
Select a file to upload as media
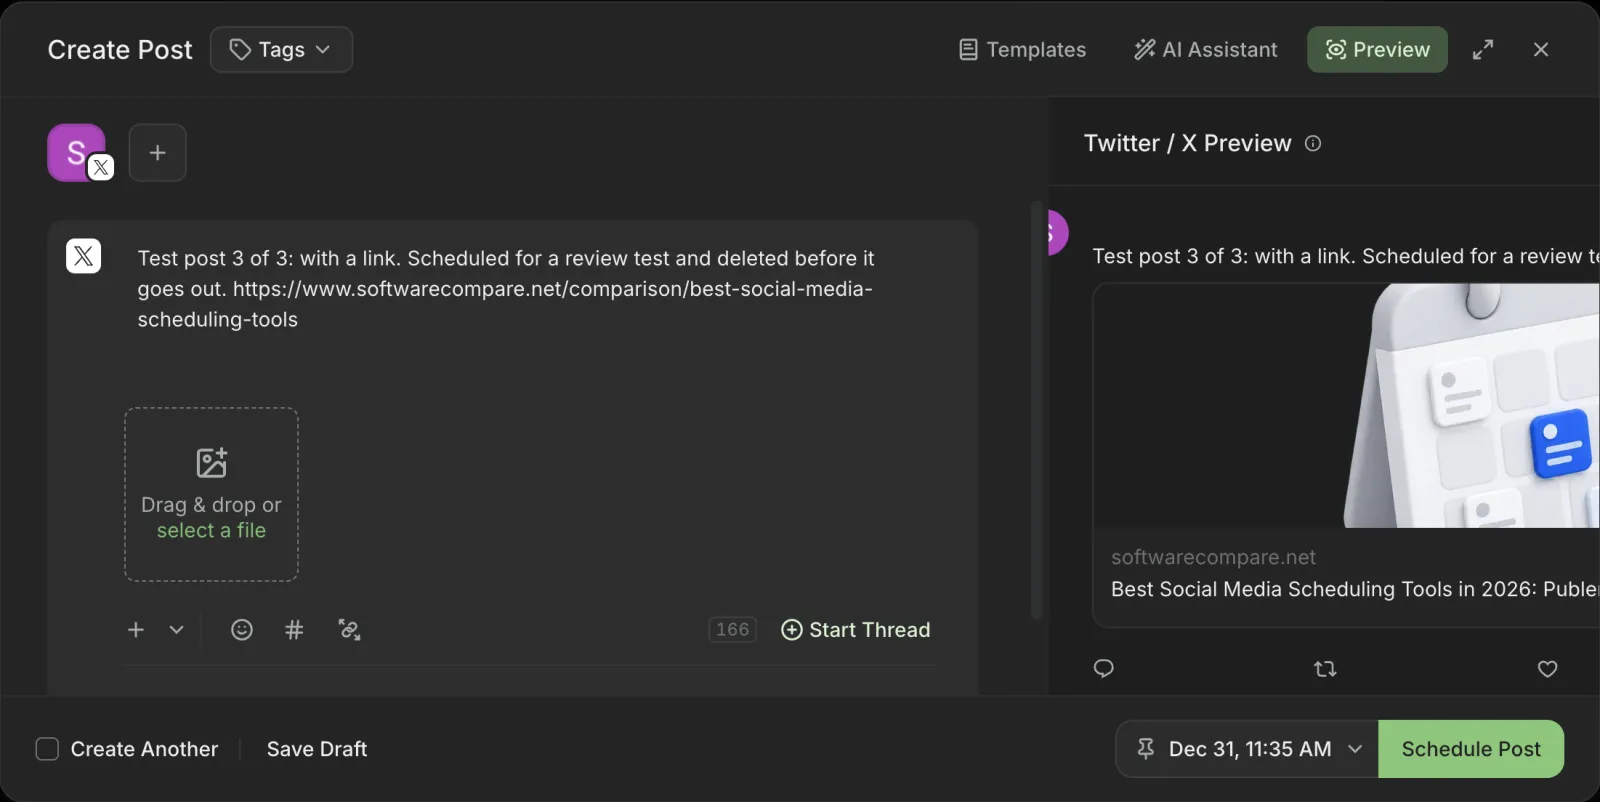(211, 531)
